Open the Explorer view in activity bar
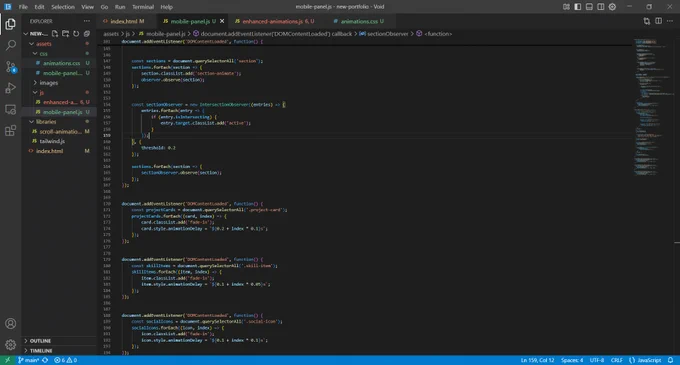The width and height of the screenshot is (680, 365). (x=10, y=24)
